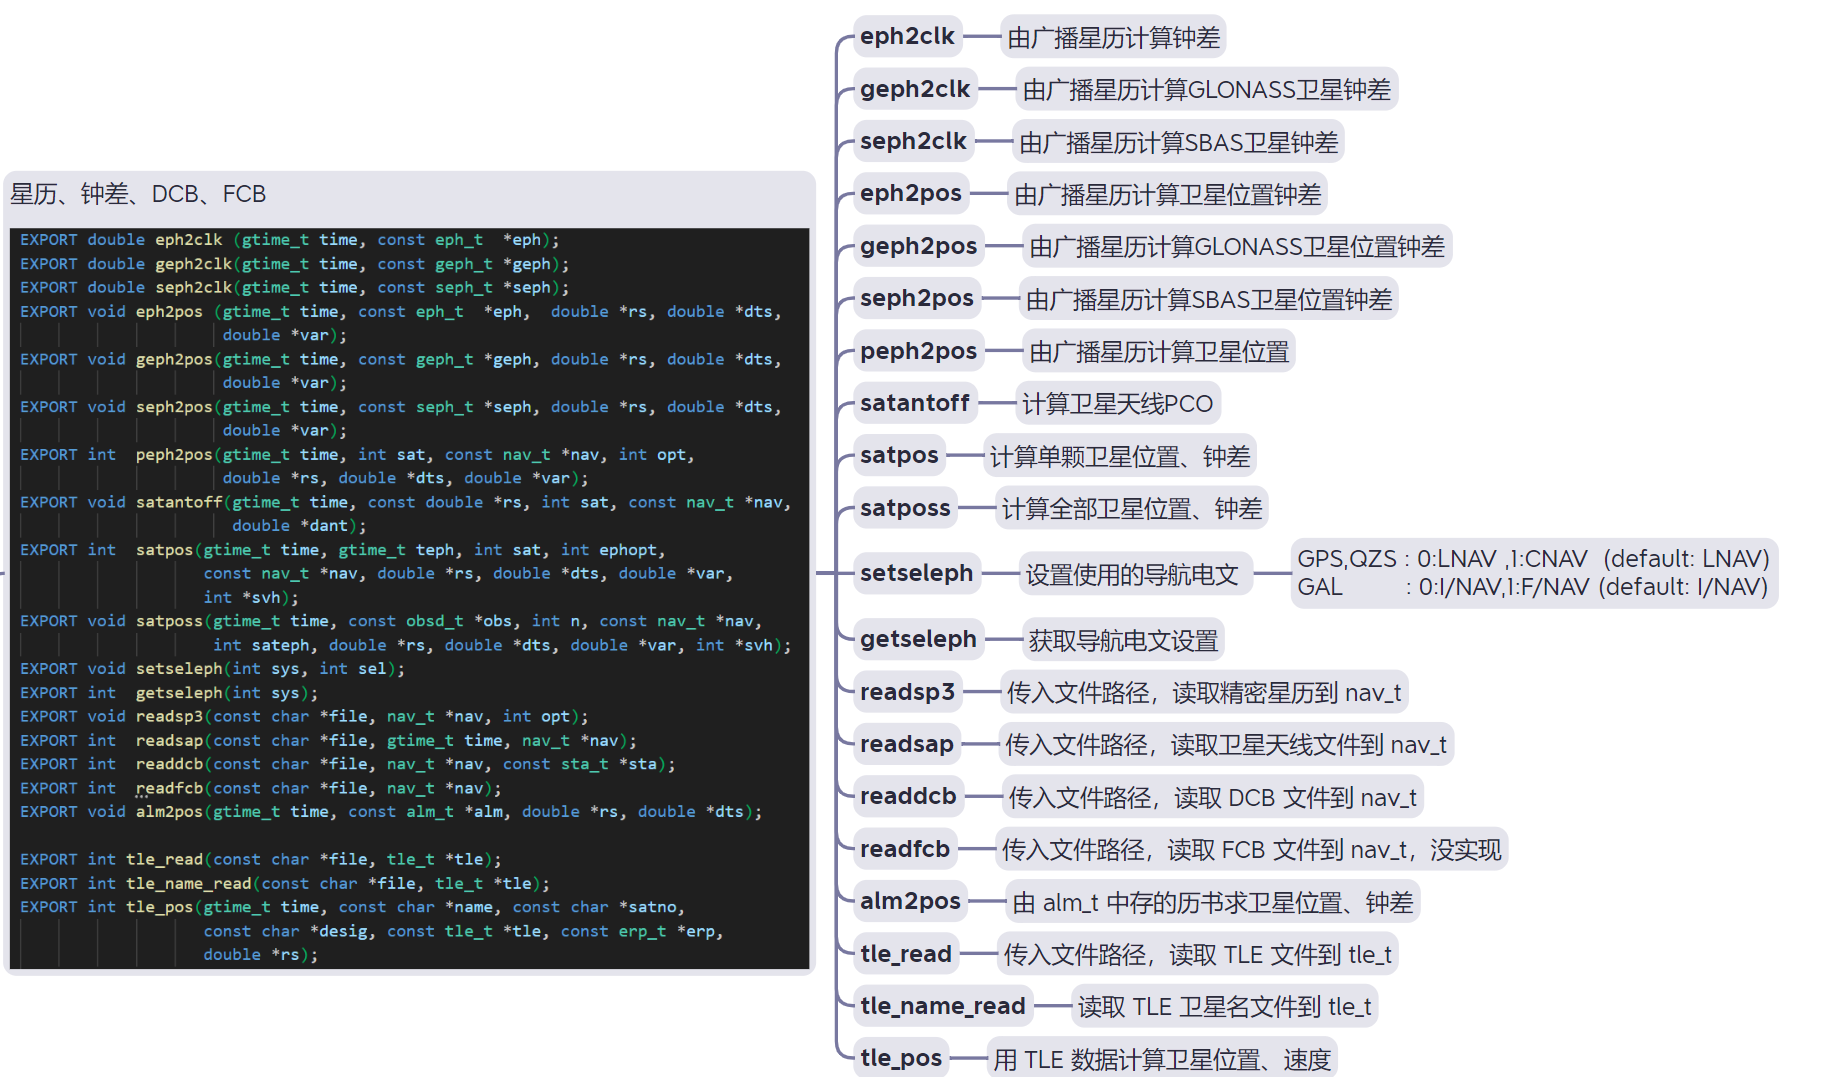
Task: Click the code line declaring readfcb
Action: coord(260,789)
